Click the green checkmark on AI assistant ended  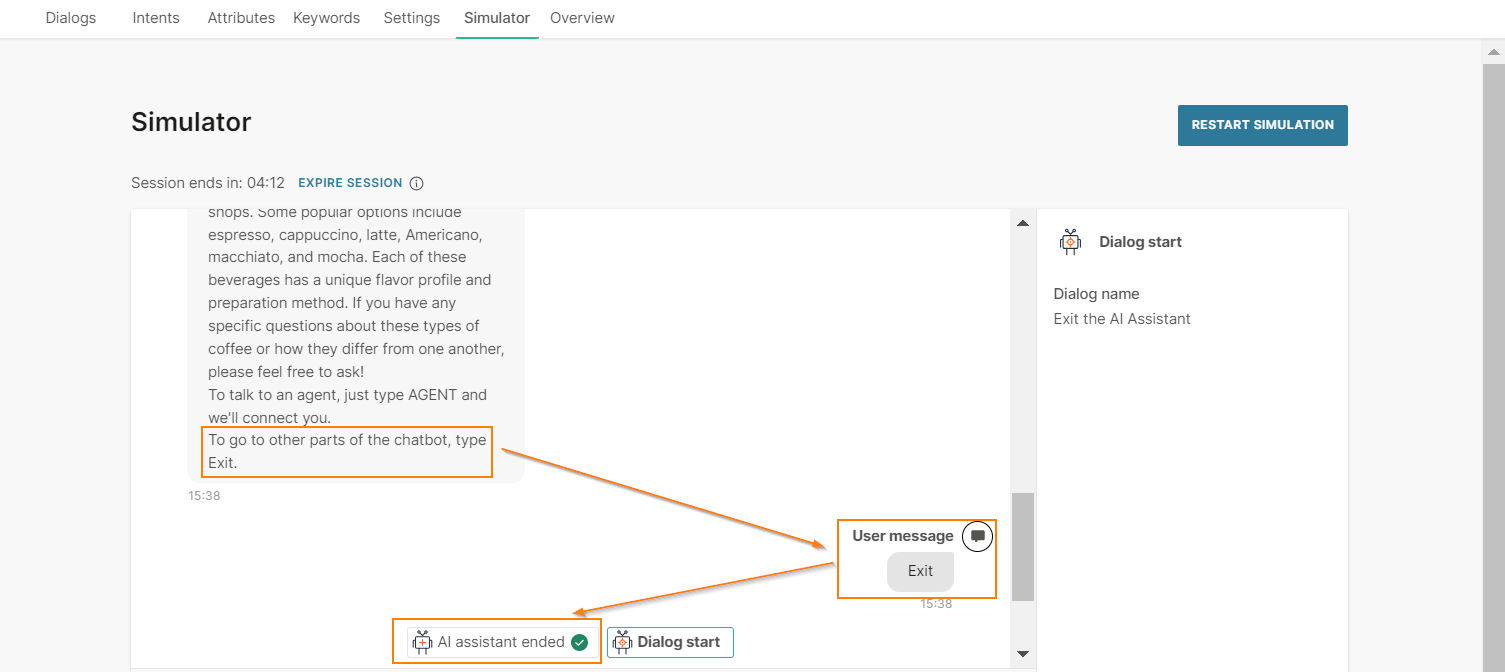(579, 642)
